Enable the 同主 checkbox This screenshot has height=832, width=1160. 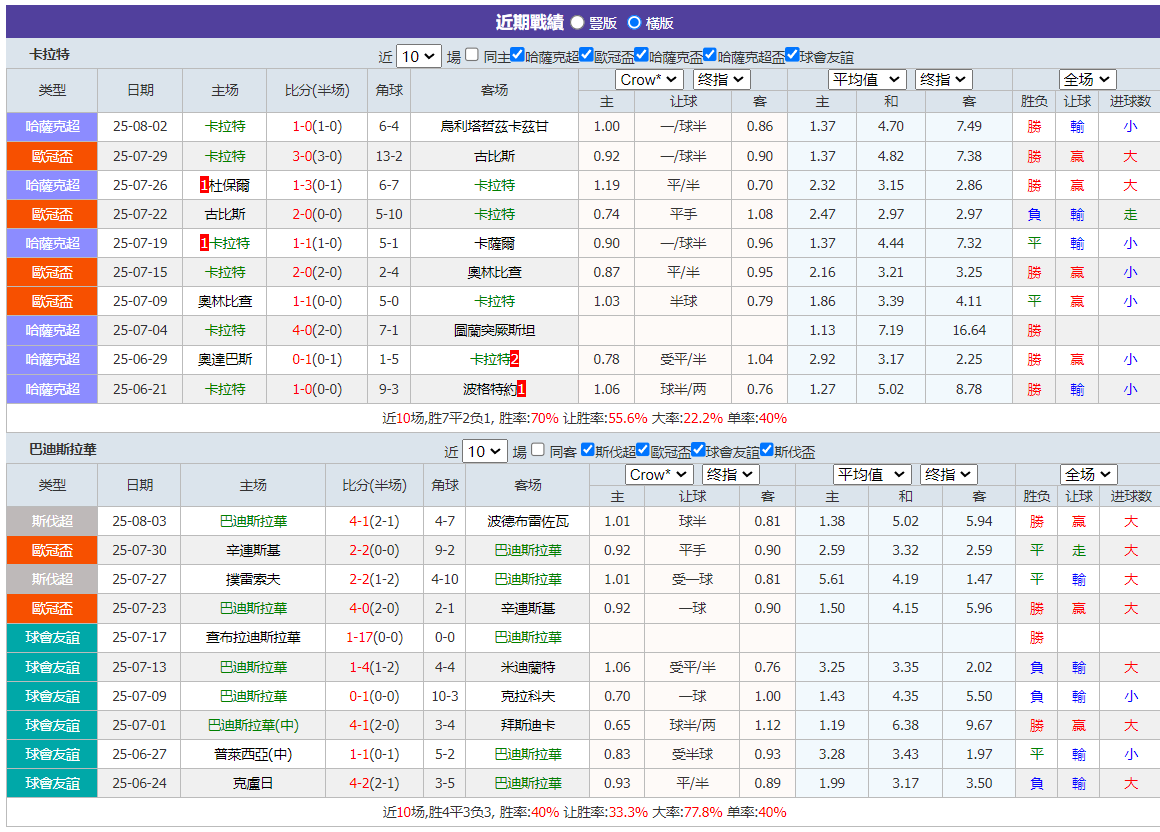[470, 55]
